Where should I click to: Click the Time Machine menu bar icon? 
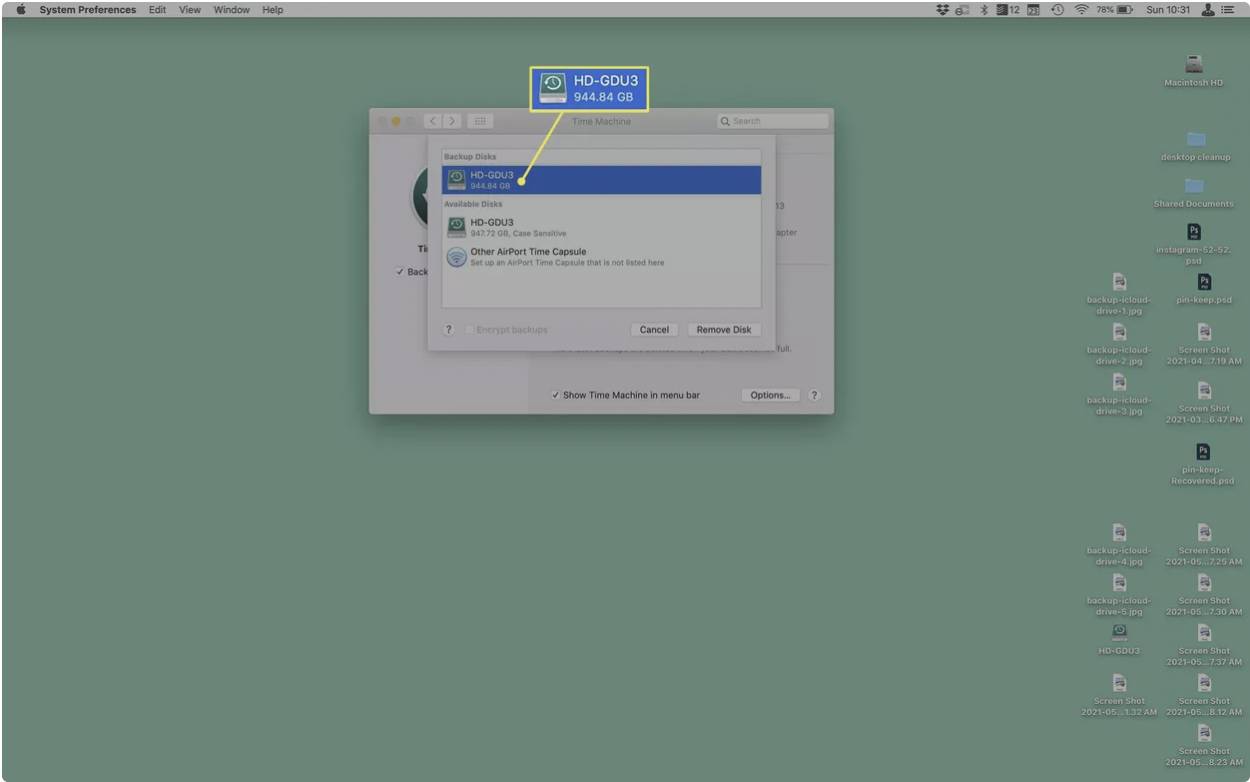coord(1057,10)
